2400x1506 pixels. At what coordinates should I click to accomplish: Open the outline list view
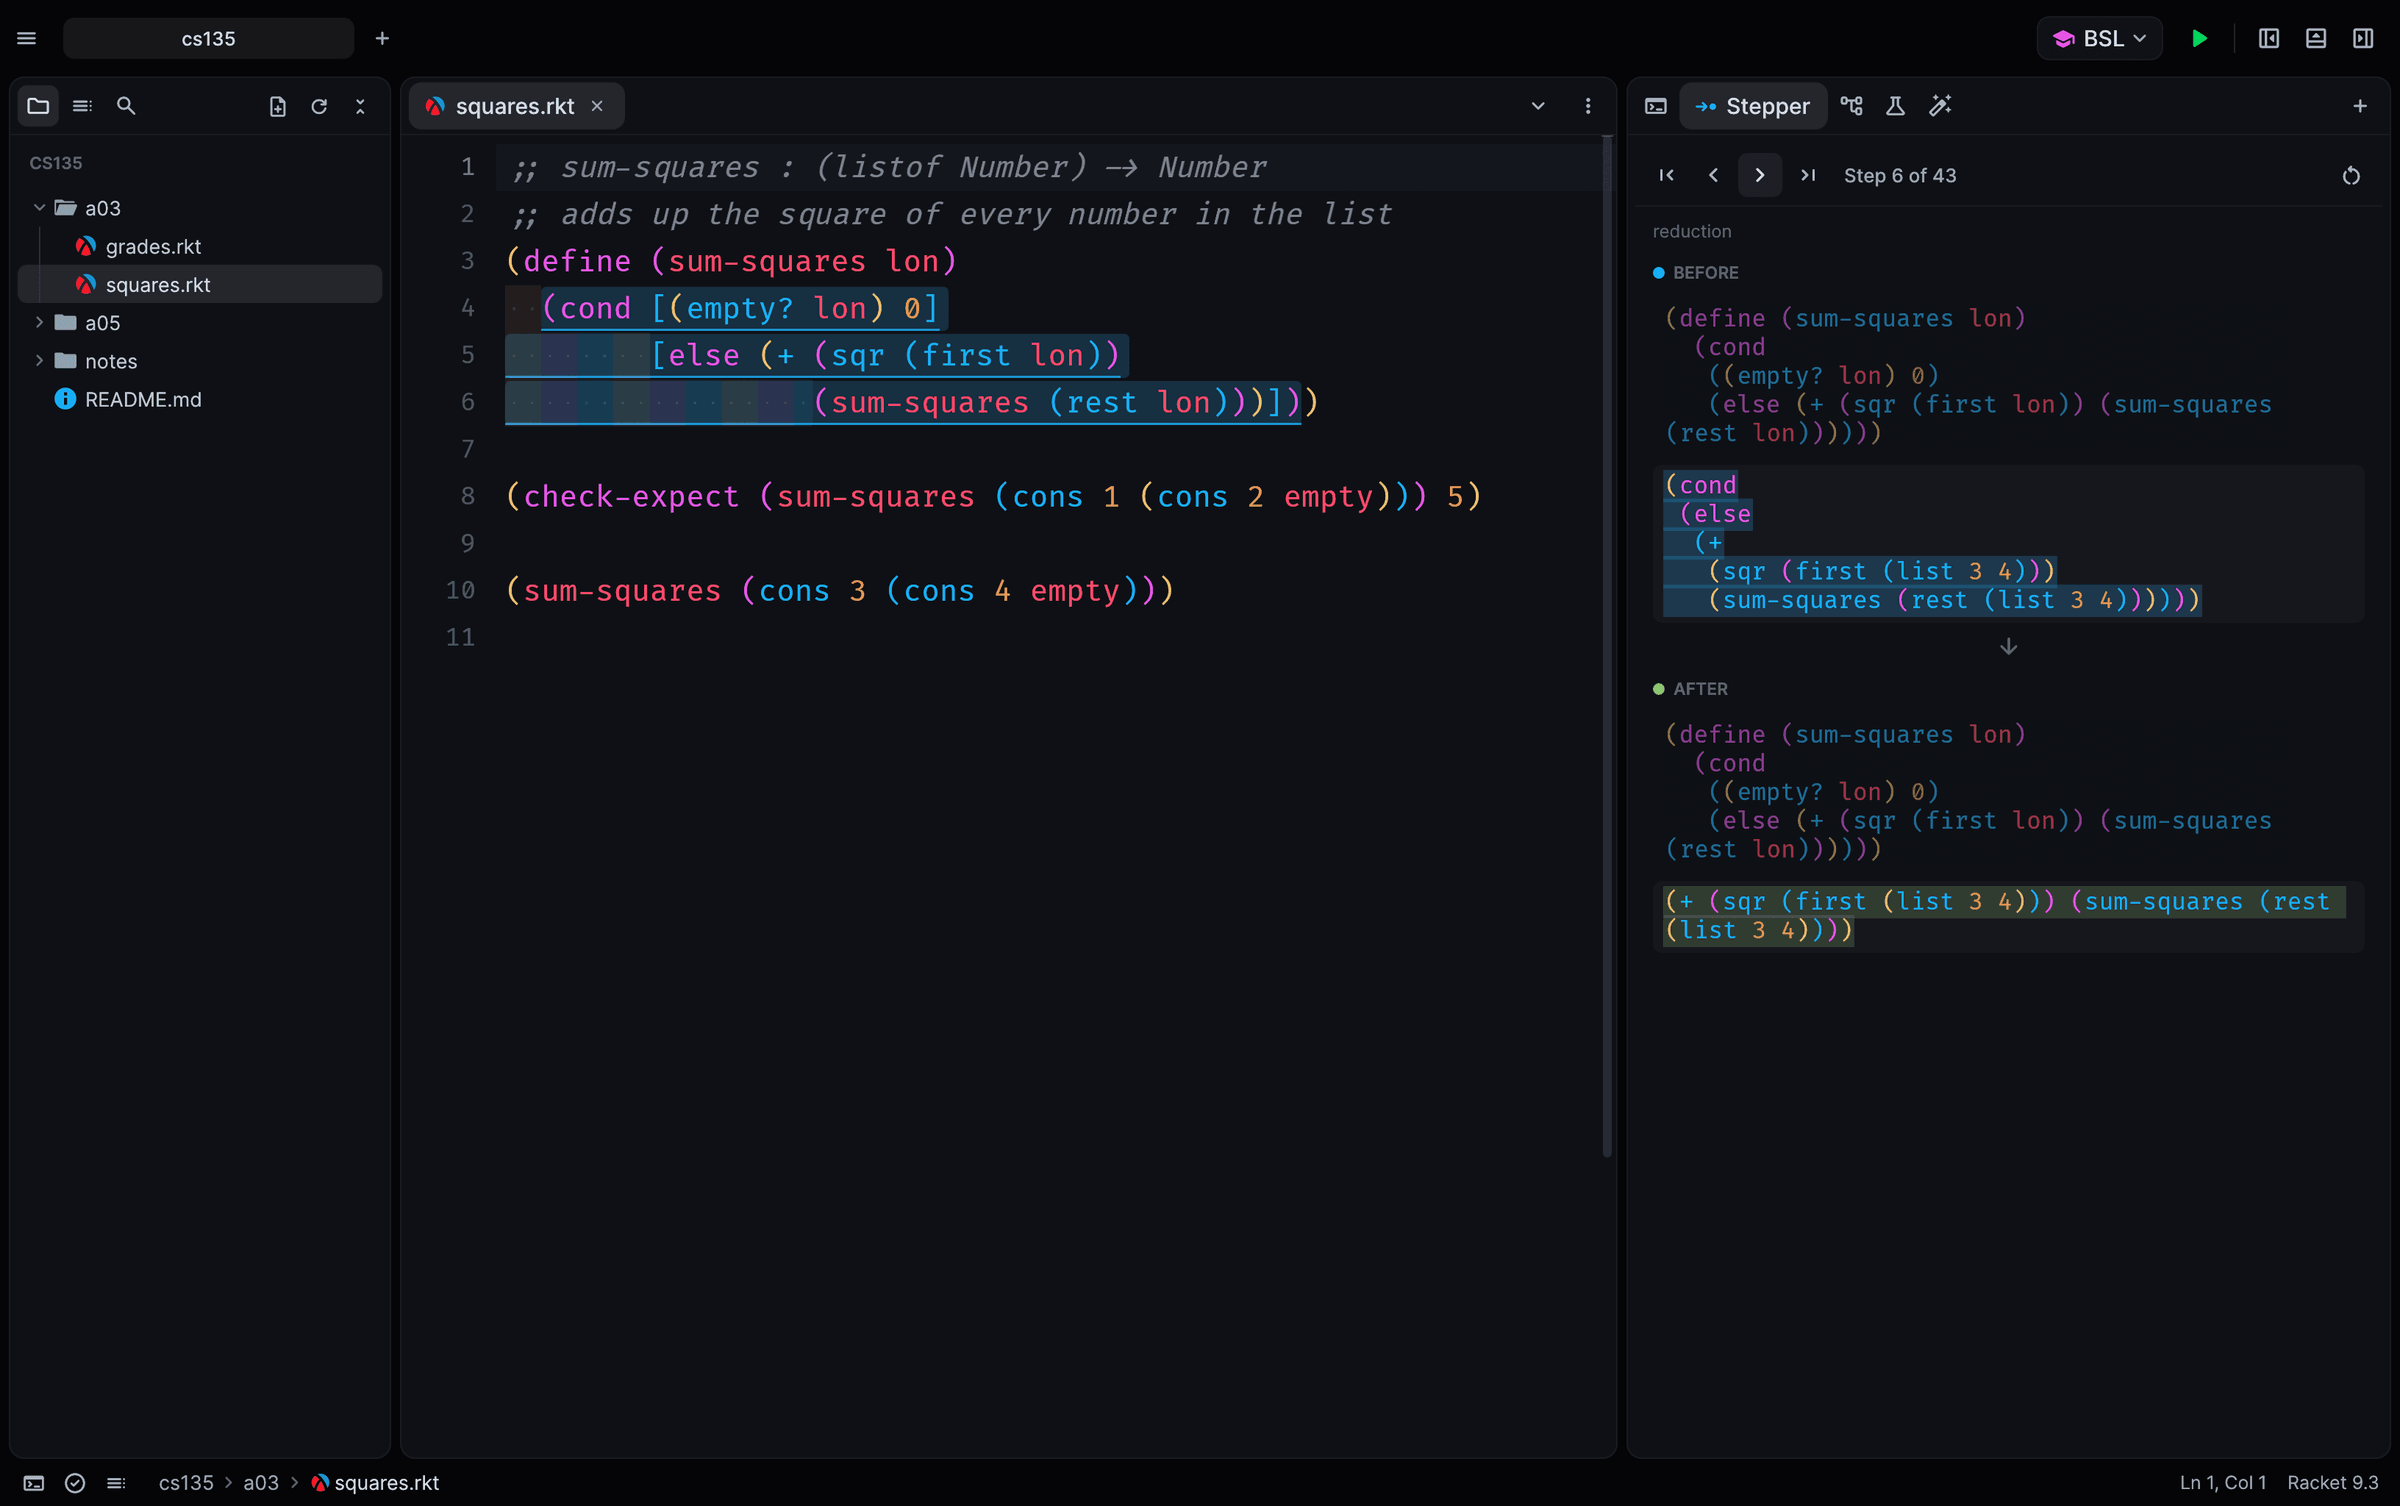(82, 106)
